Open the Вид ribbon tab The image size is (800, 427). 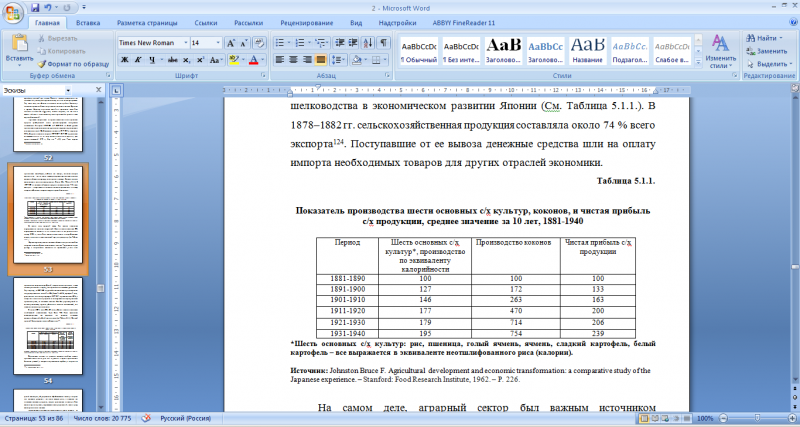click(356, 23)
